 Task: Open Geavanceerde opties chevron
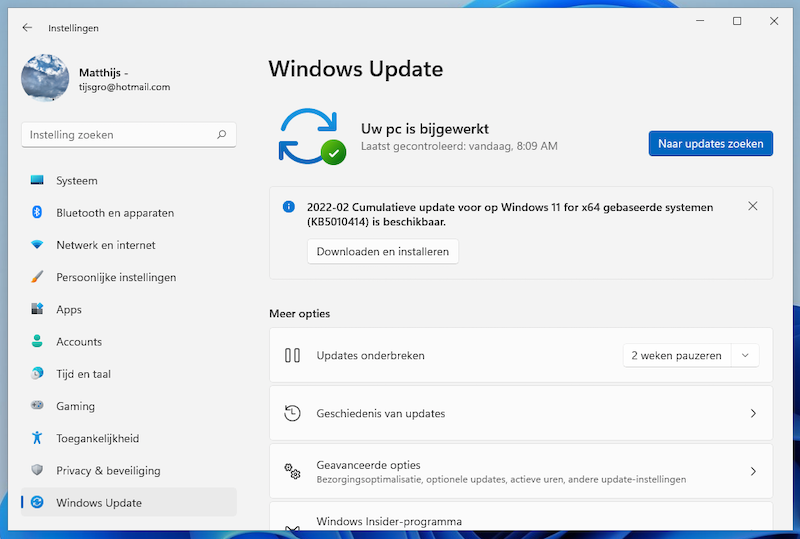pyautogui.click(x=753, y=471)
